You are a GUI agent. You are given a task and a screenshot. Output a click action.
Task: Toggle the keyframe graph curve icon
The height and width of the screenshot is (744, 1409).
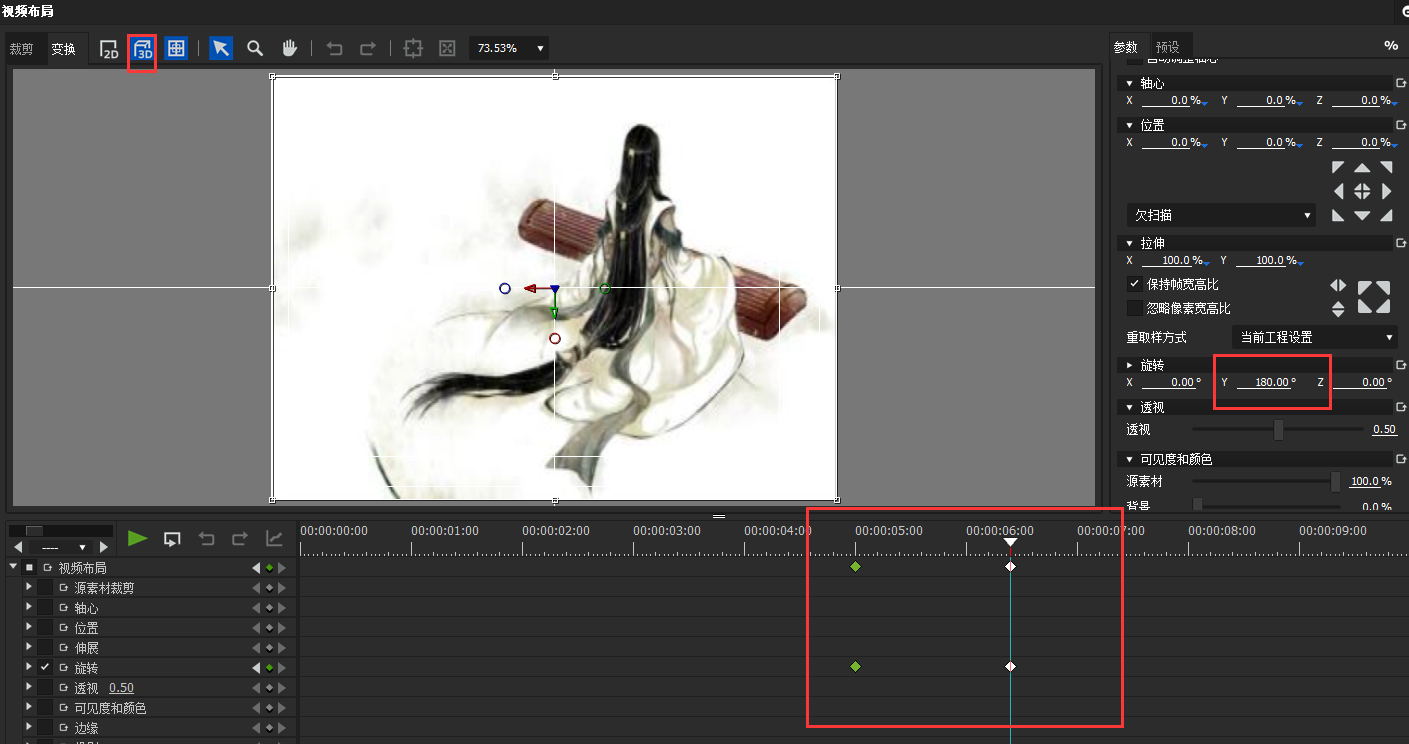pos(273,539)
